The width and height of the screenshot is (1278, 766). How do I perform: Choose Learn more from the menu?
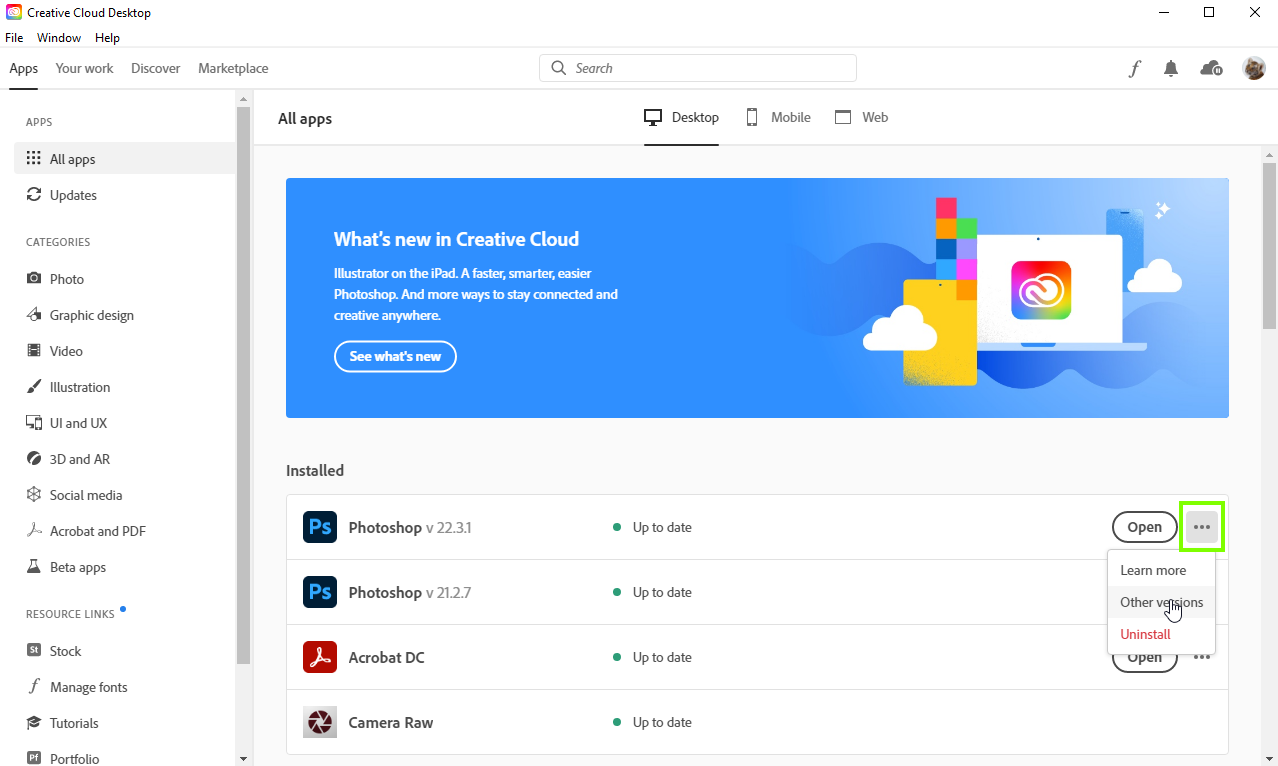[x=1161, y=570]
